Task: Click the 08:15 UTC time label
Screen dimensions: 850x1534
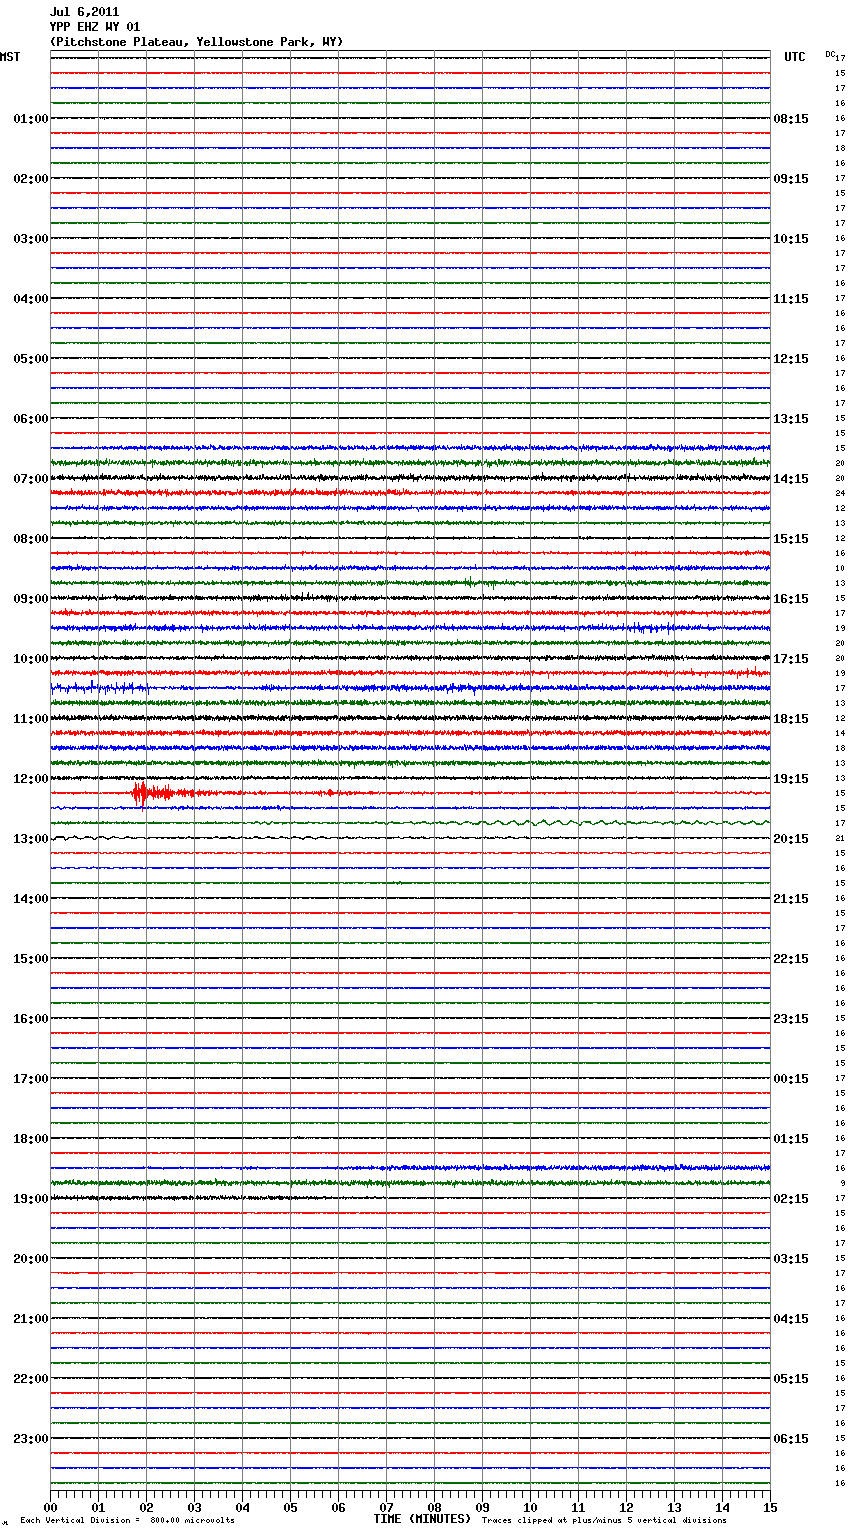Action: pyautogui.click(x=791, y=119)
